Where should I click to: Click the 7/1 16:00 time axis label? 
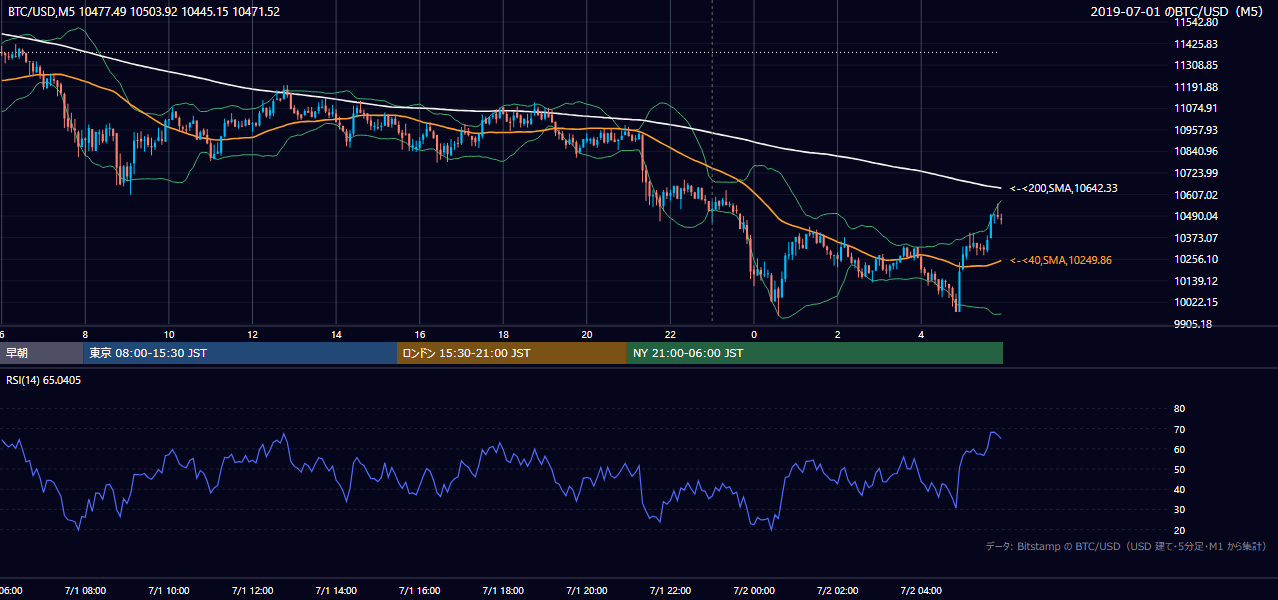pyautogui.click(x=419, y=591)
